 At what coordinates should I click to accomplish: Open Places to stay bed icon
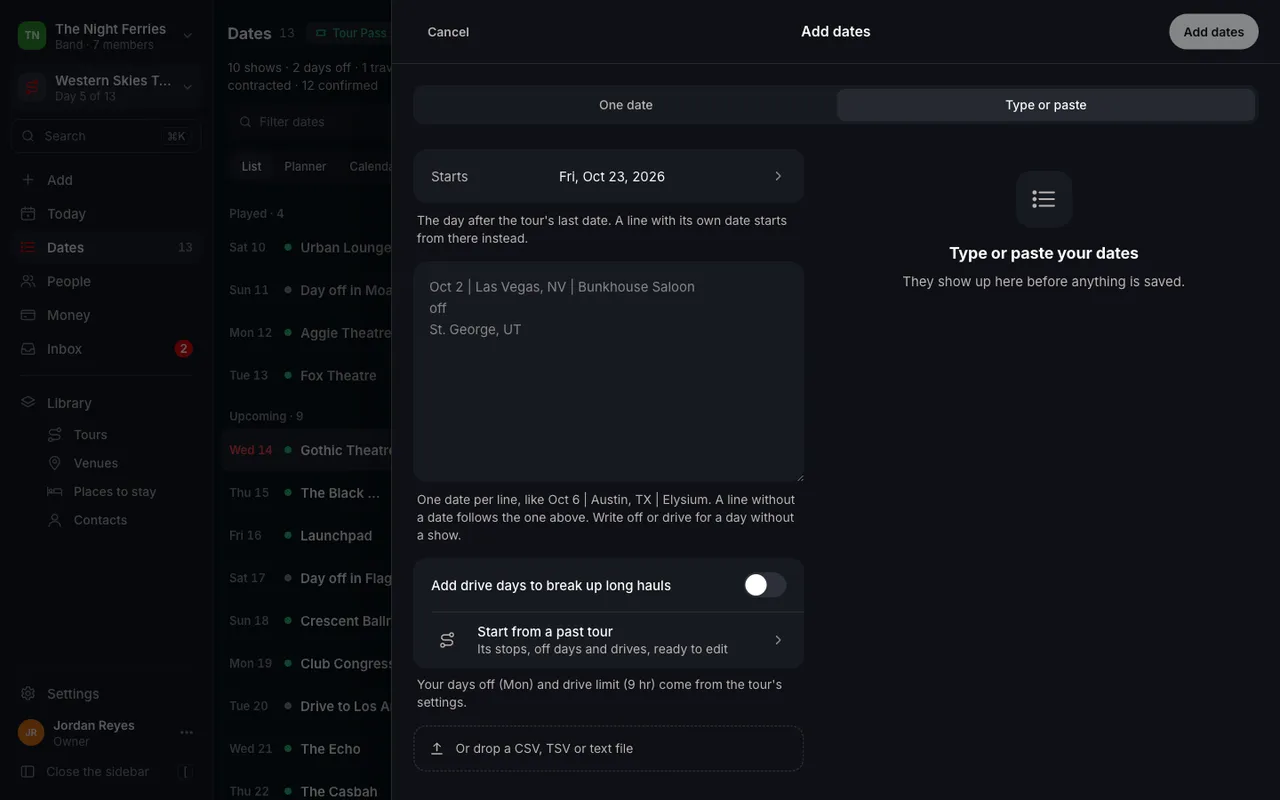[x=55, y=492]
